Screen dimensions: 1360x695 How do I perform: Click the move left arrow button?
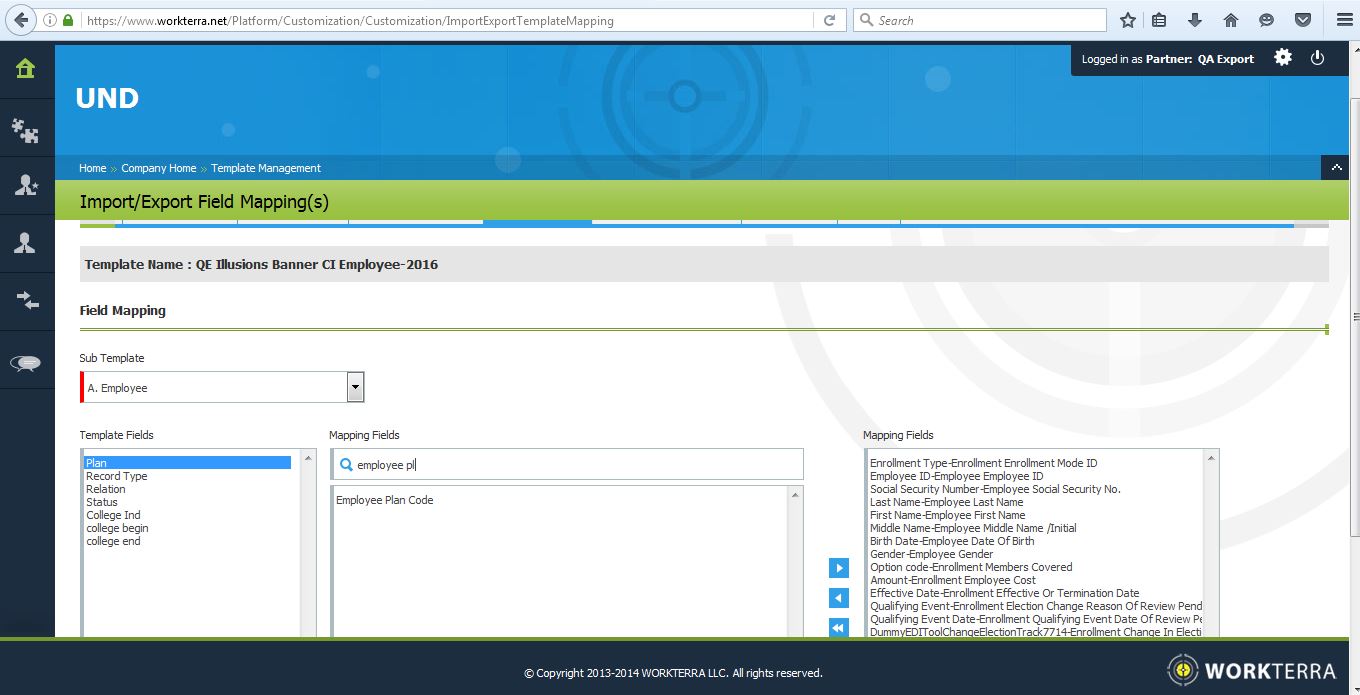[x=838, y=598]
